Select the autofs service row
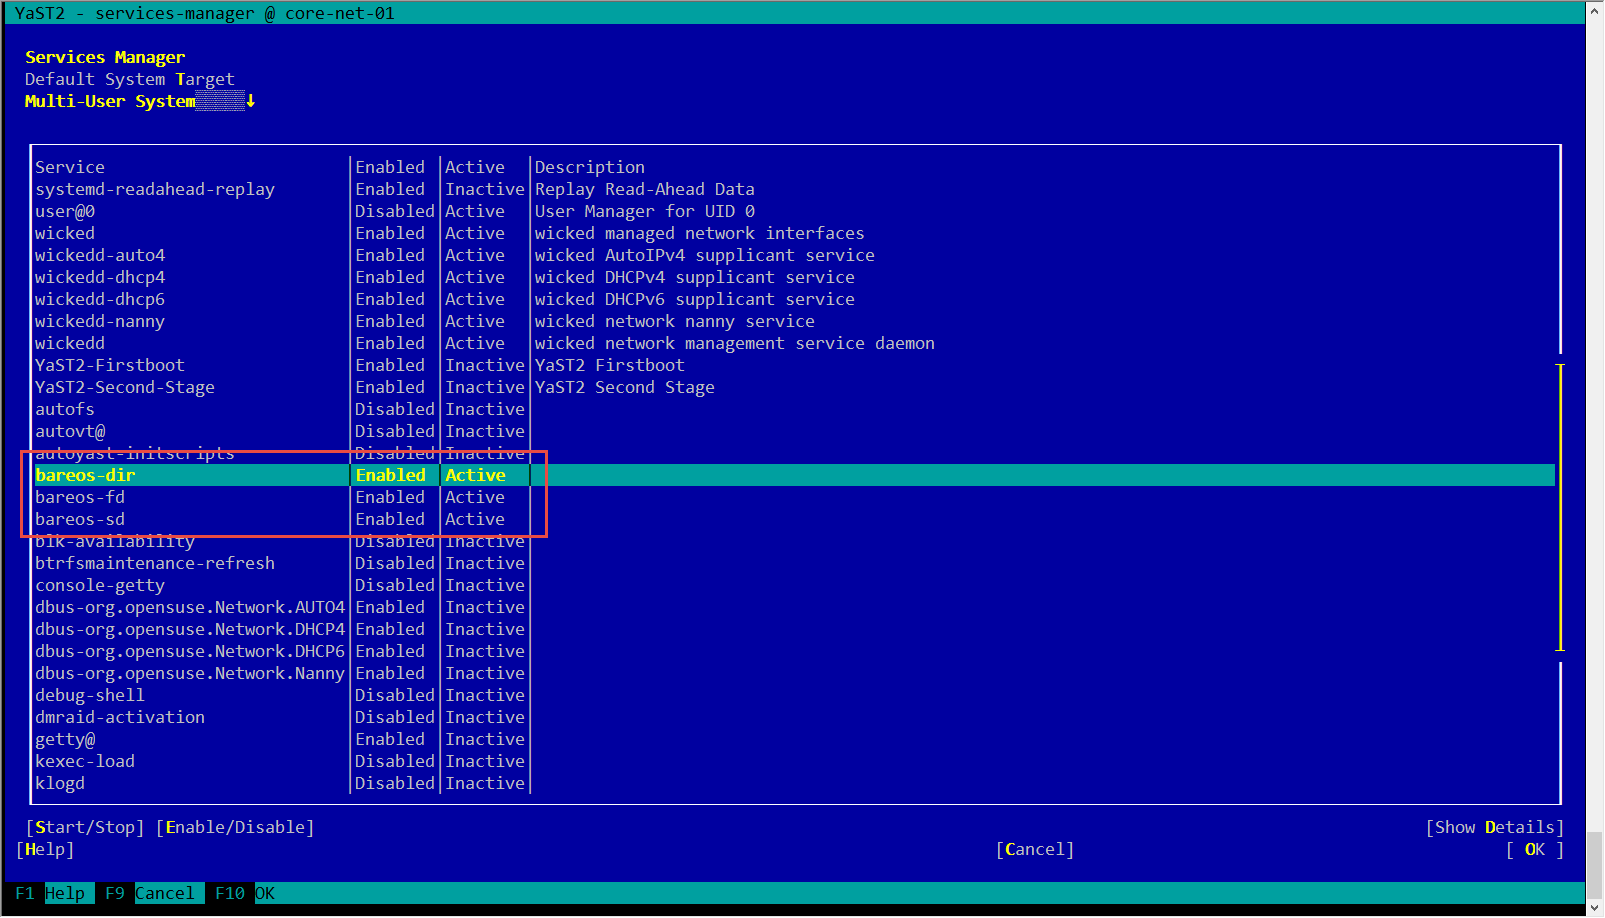Screen dimensions: 1605x918 tap(795, 409)
